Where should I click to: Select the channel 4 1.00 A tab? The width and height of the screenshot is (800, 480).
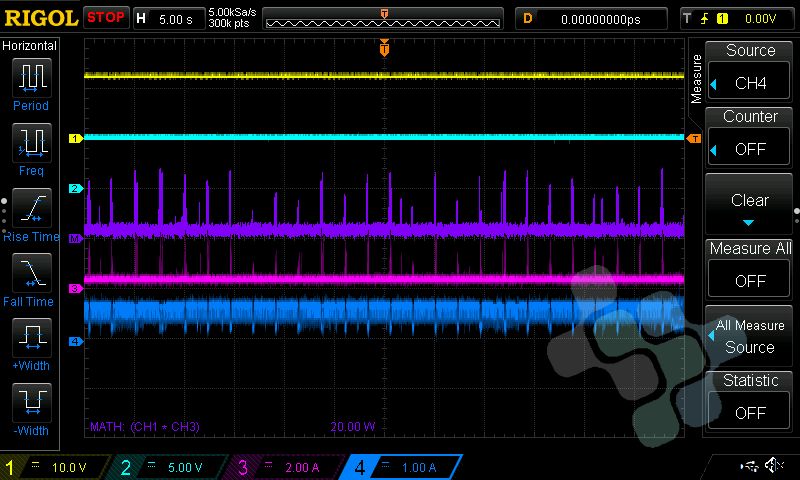(402, 467)
